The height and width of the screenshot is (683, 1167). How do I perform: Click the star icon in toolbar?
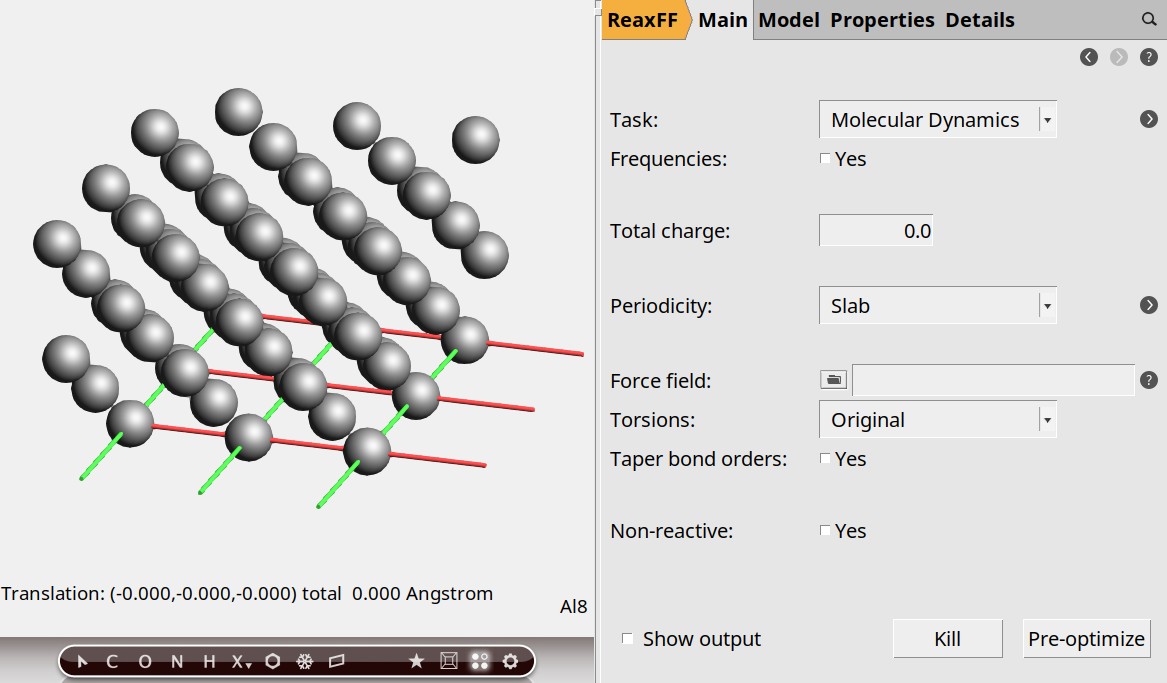[417, 661]
